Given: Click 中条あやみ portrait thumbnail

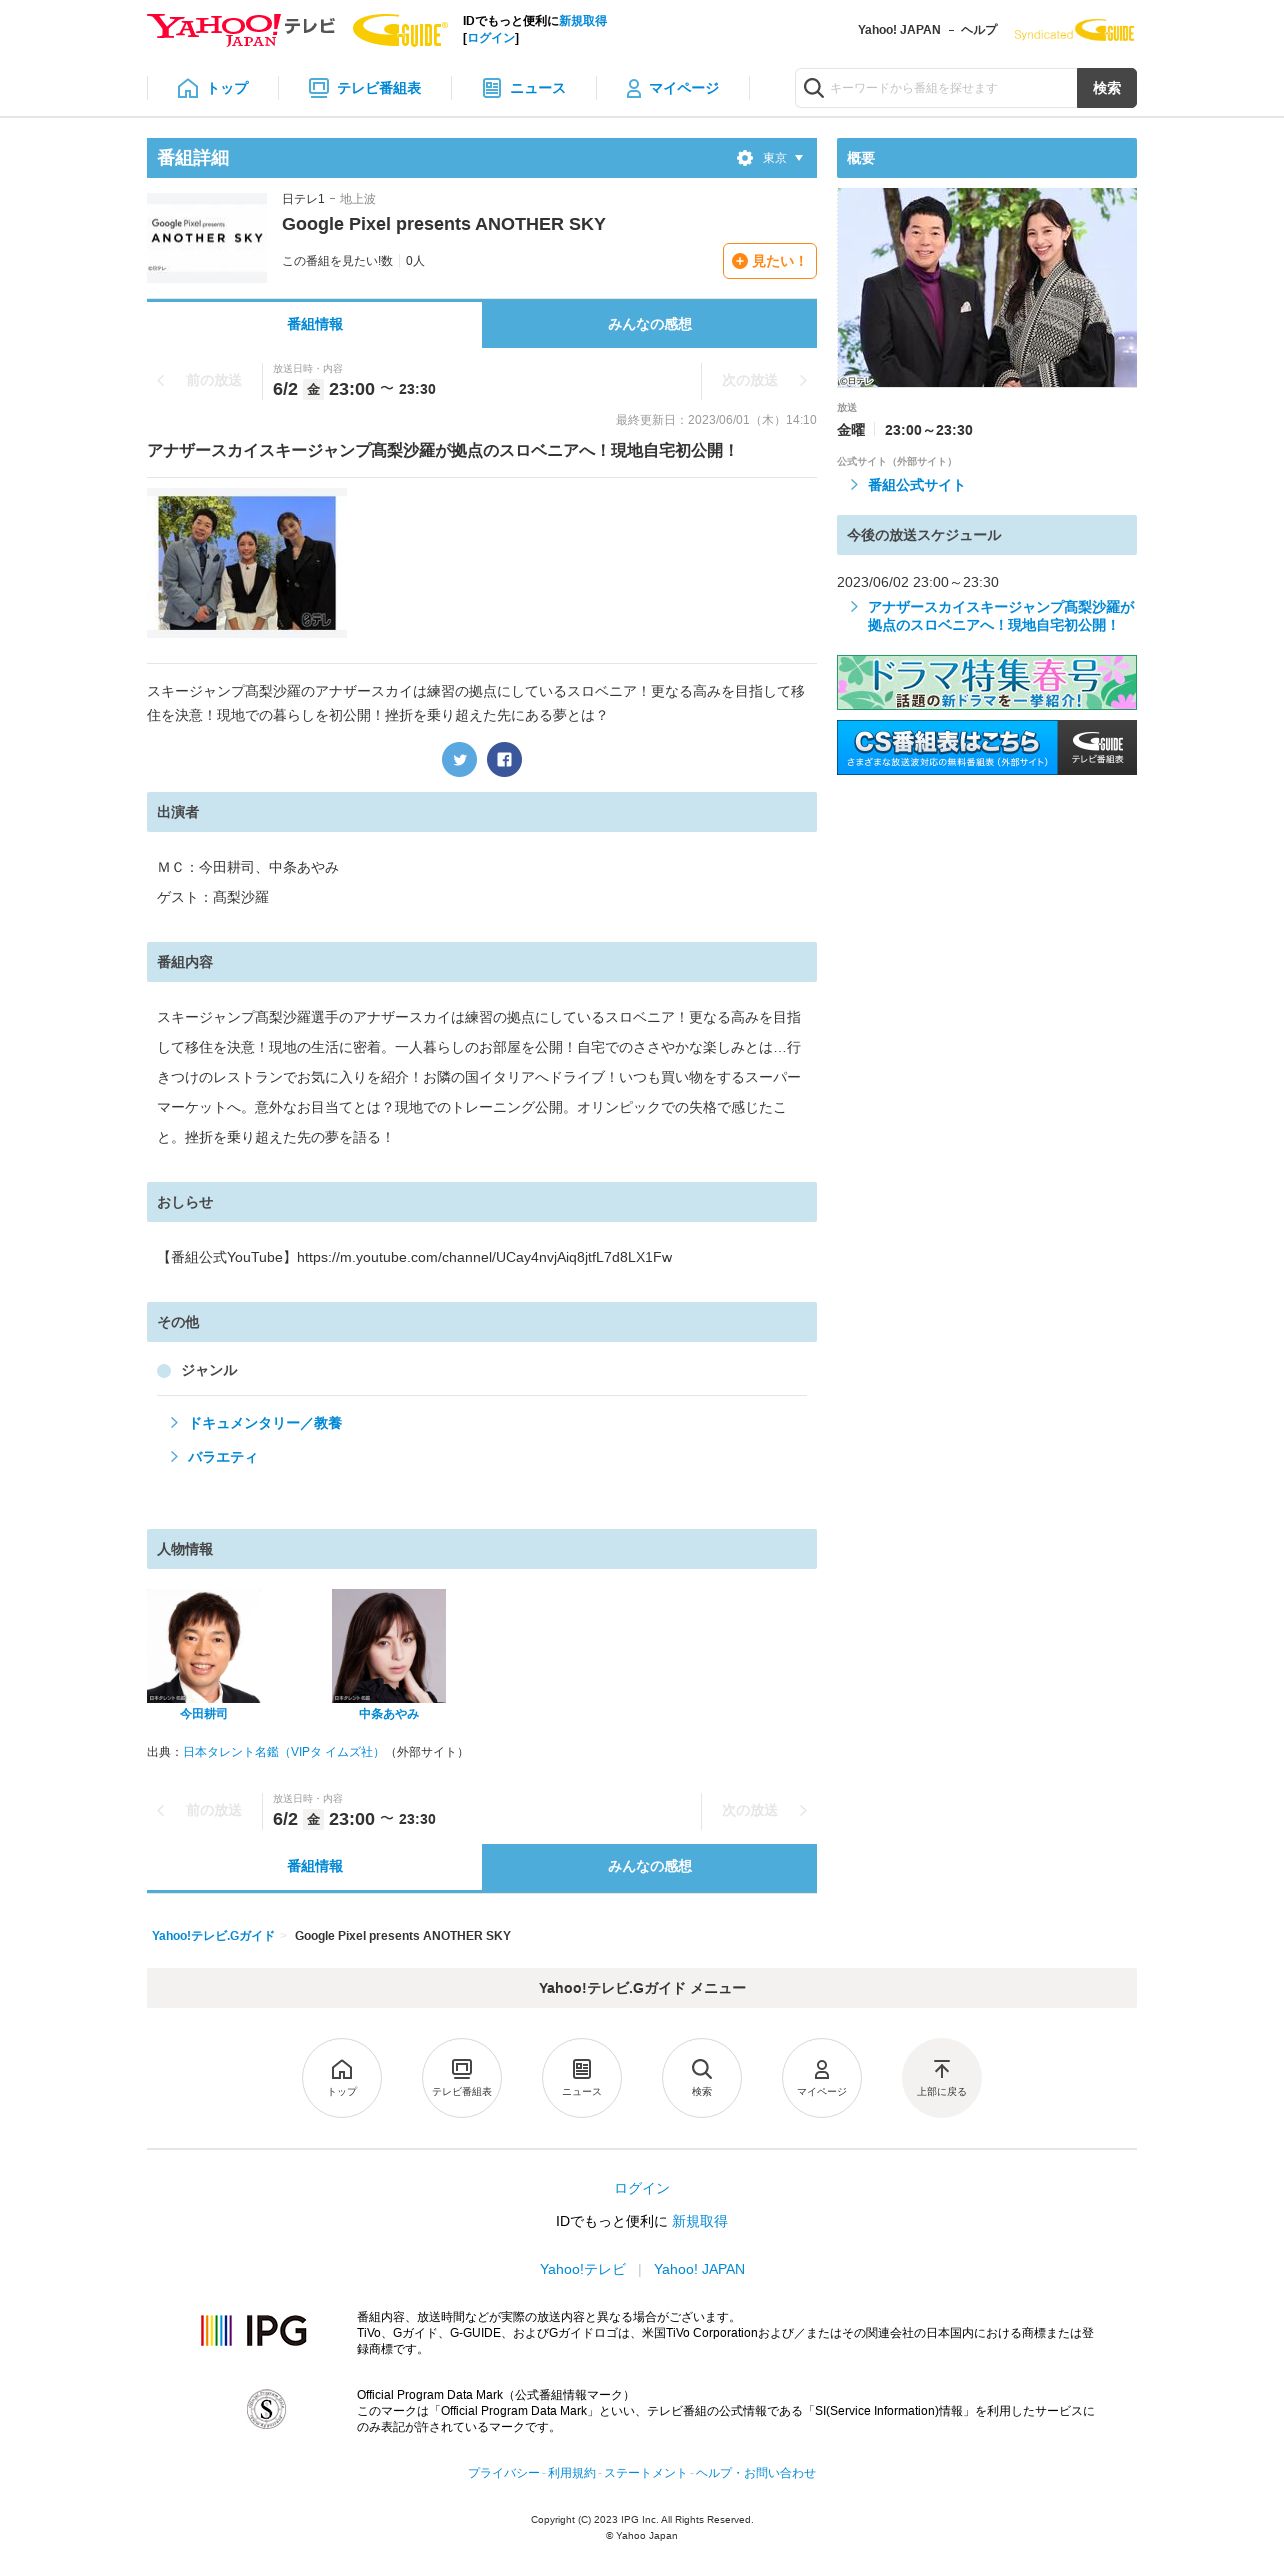Looking at the screenshot, I should [389, 1646].
